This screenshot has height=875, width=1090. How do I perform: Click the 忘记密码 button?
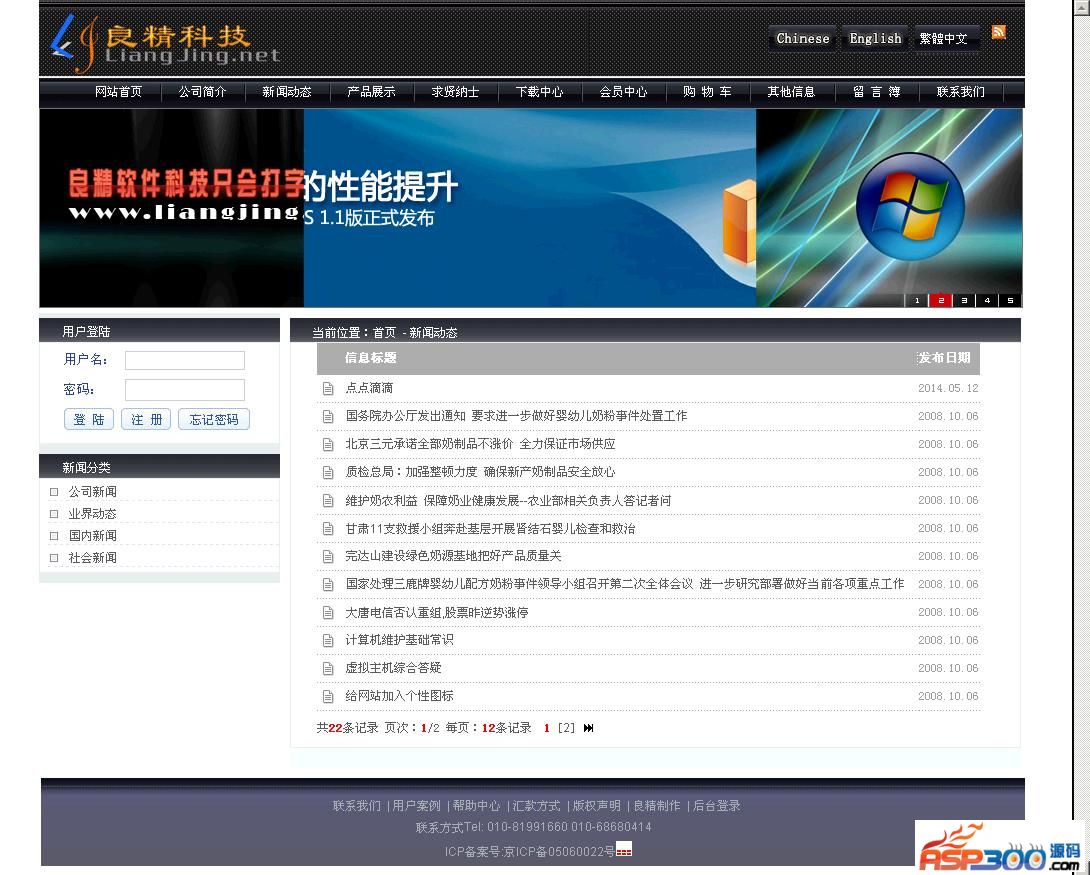coord(214,420)
